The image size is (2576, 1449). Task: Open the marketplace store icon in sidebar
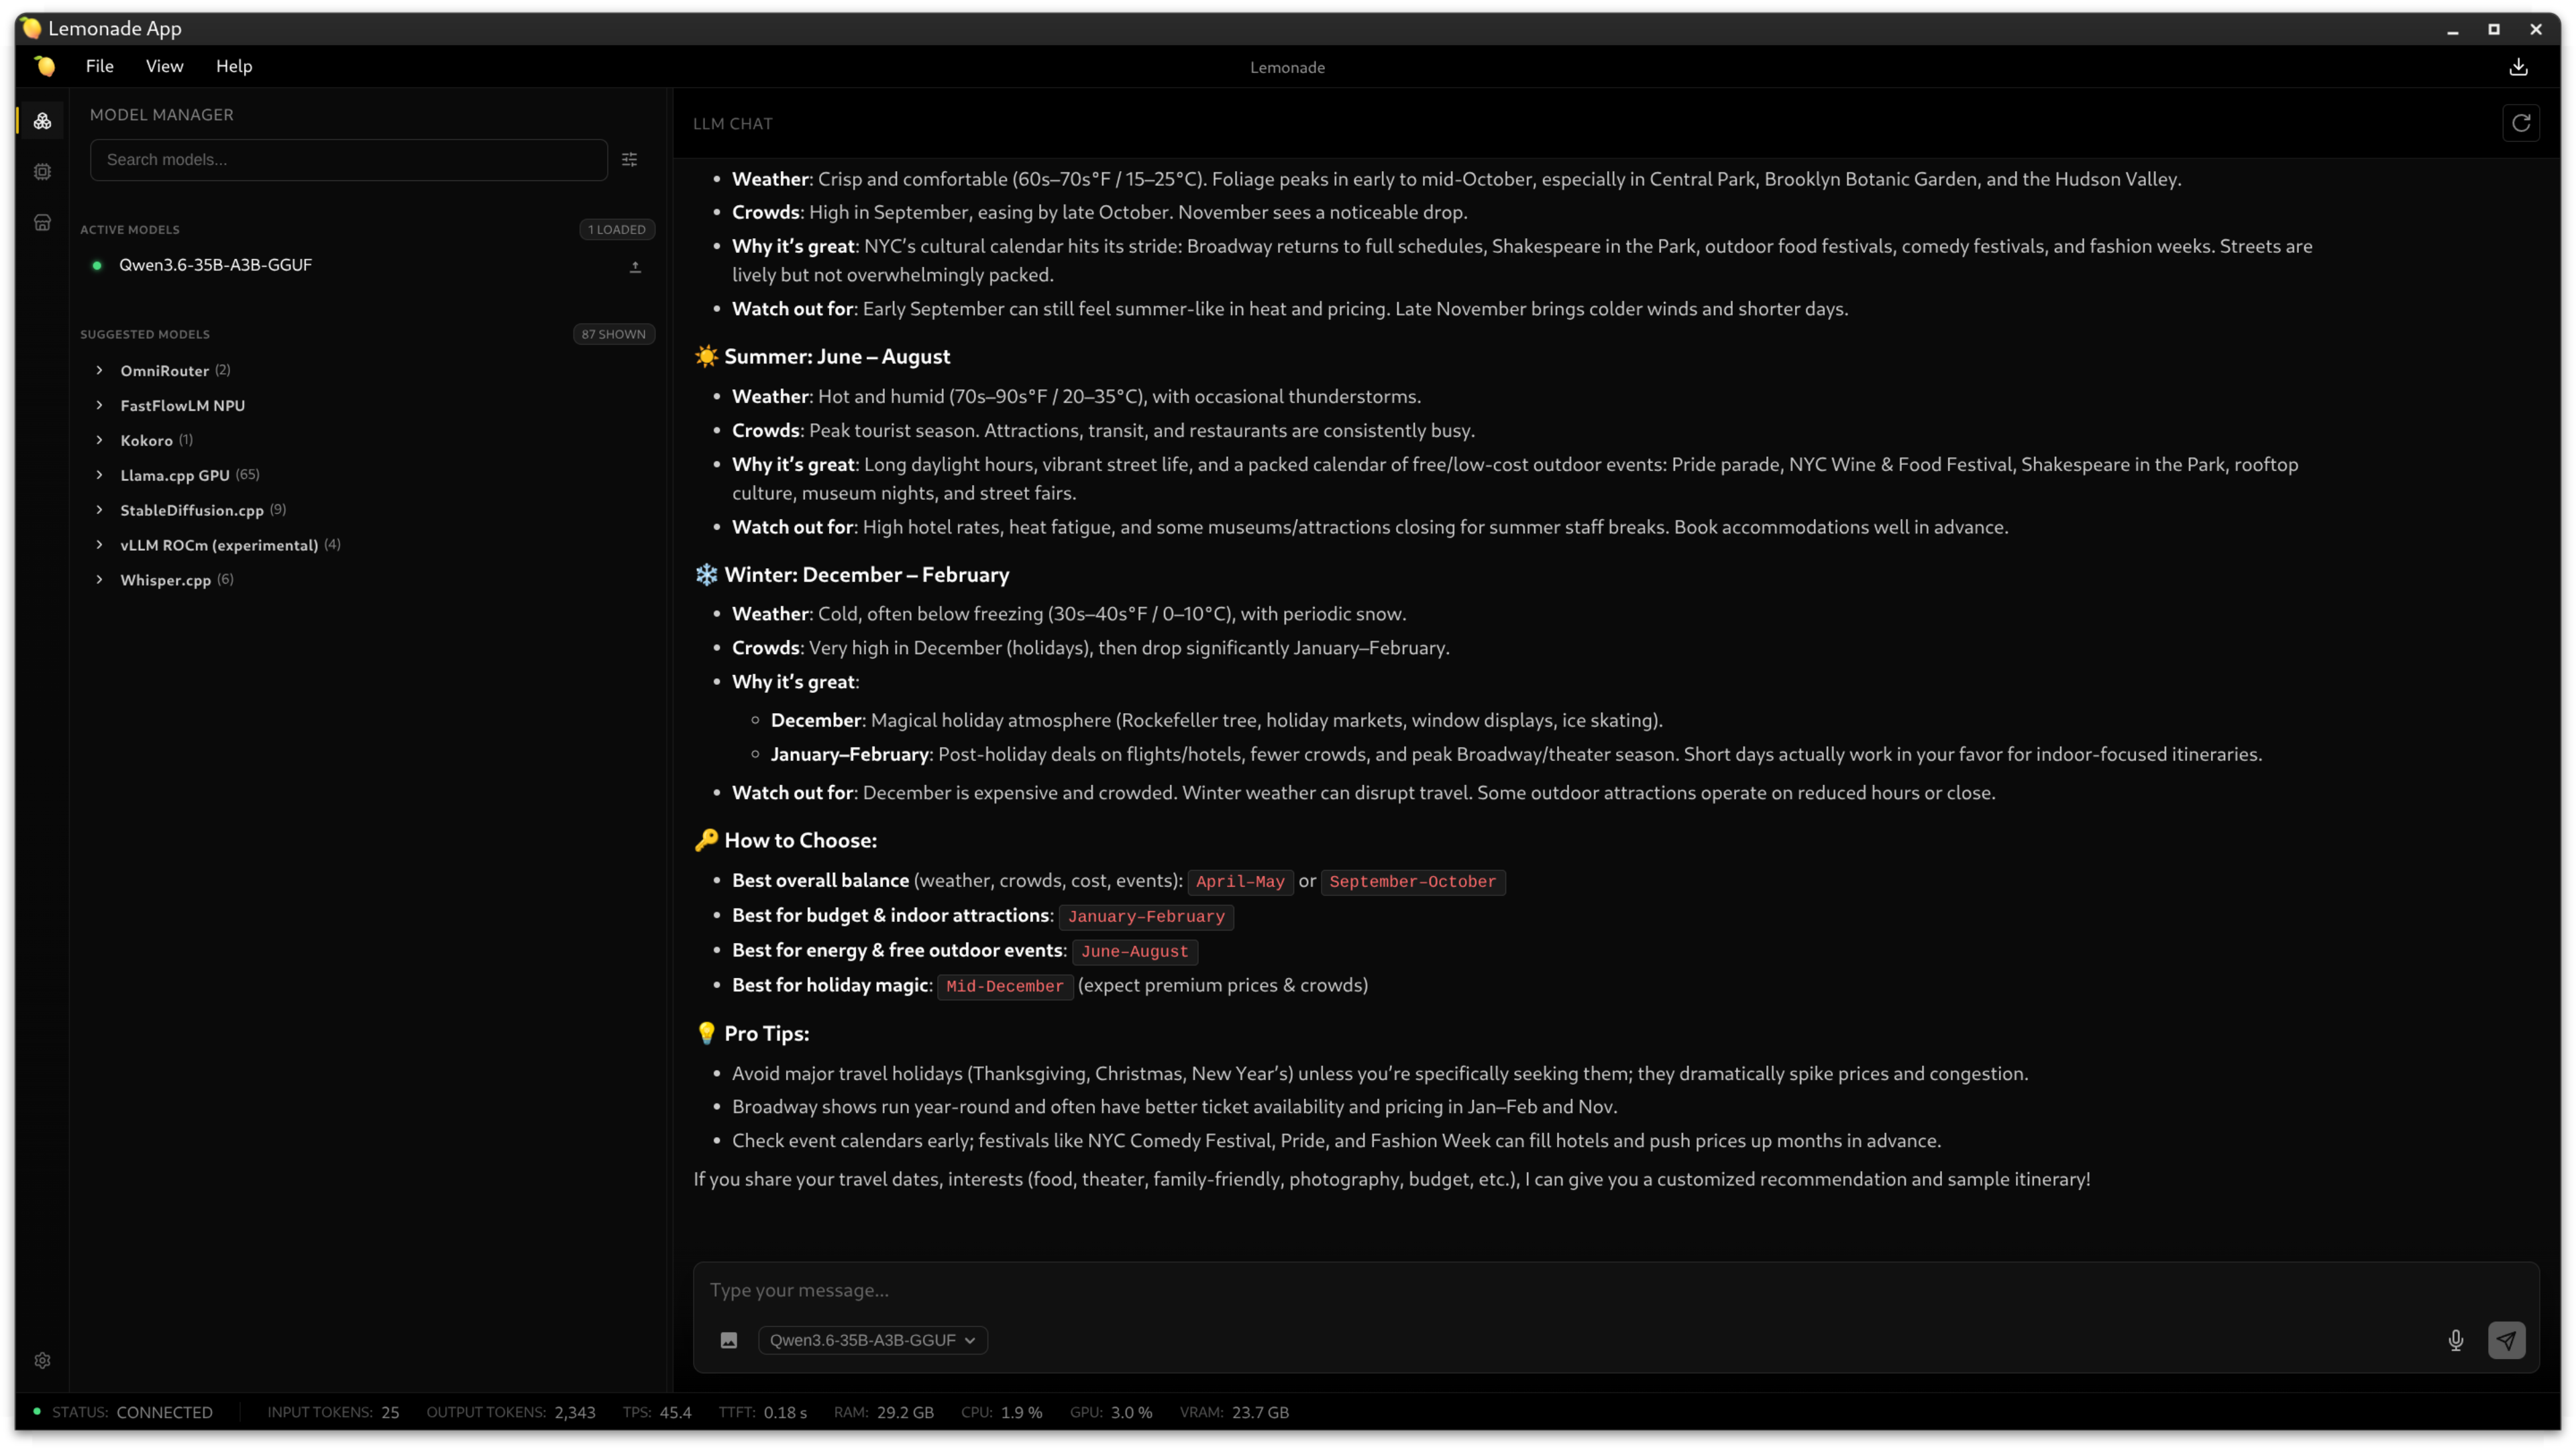click(42, 223)
